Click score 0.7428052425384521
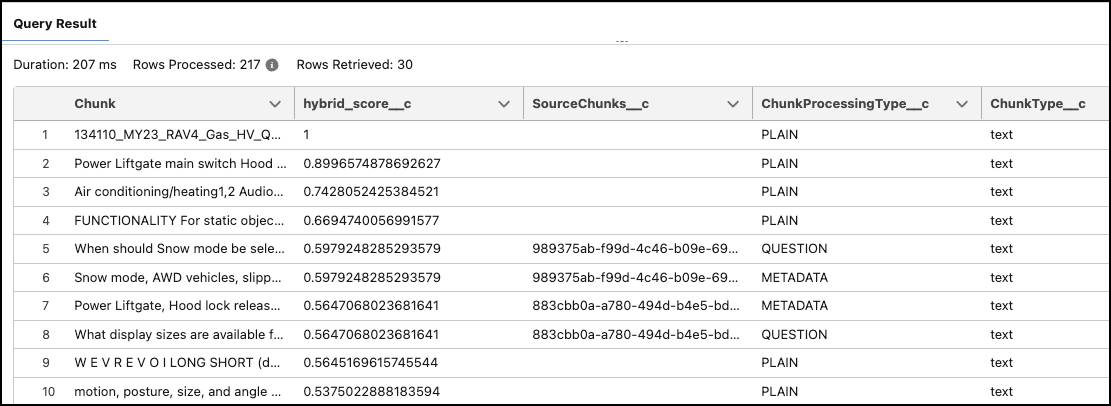This screenshot has height=406, width=1111. [x=372, y=192]
